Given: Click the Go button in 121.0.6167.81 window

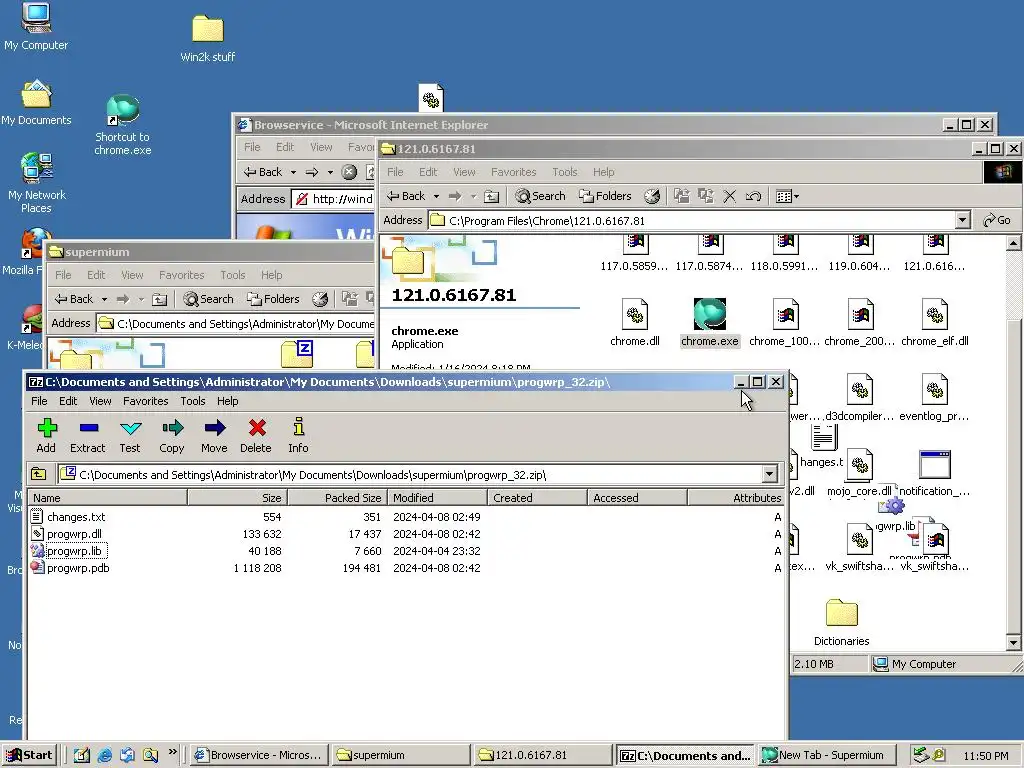Looking at the screenshot, I should [997, 221].
